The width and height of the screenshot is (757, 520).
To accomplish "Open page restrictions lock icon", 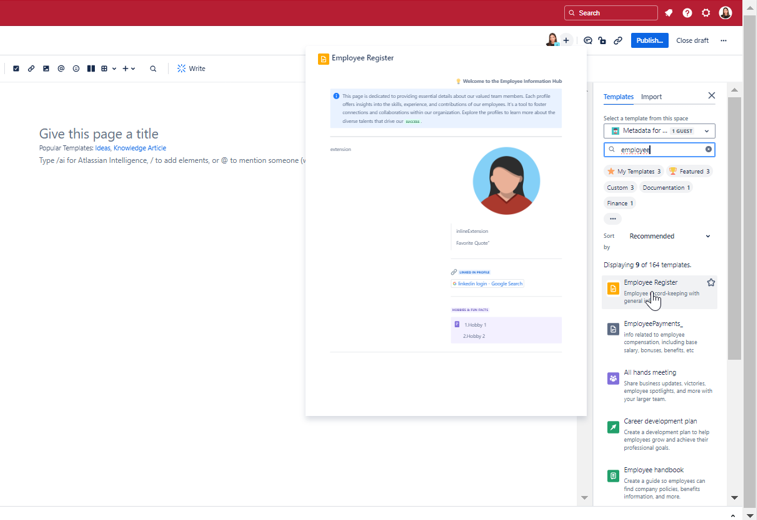I will tap(602, 41).
